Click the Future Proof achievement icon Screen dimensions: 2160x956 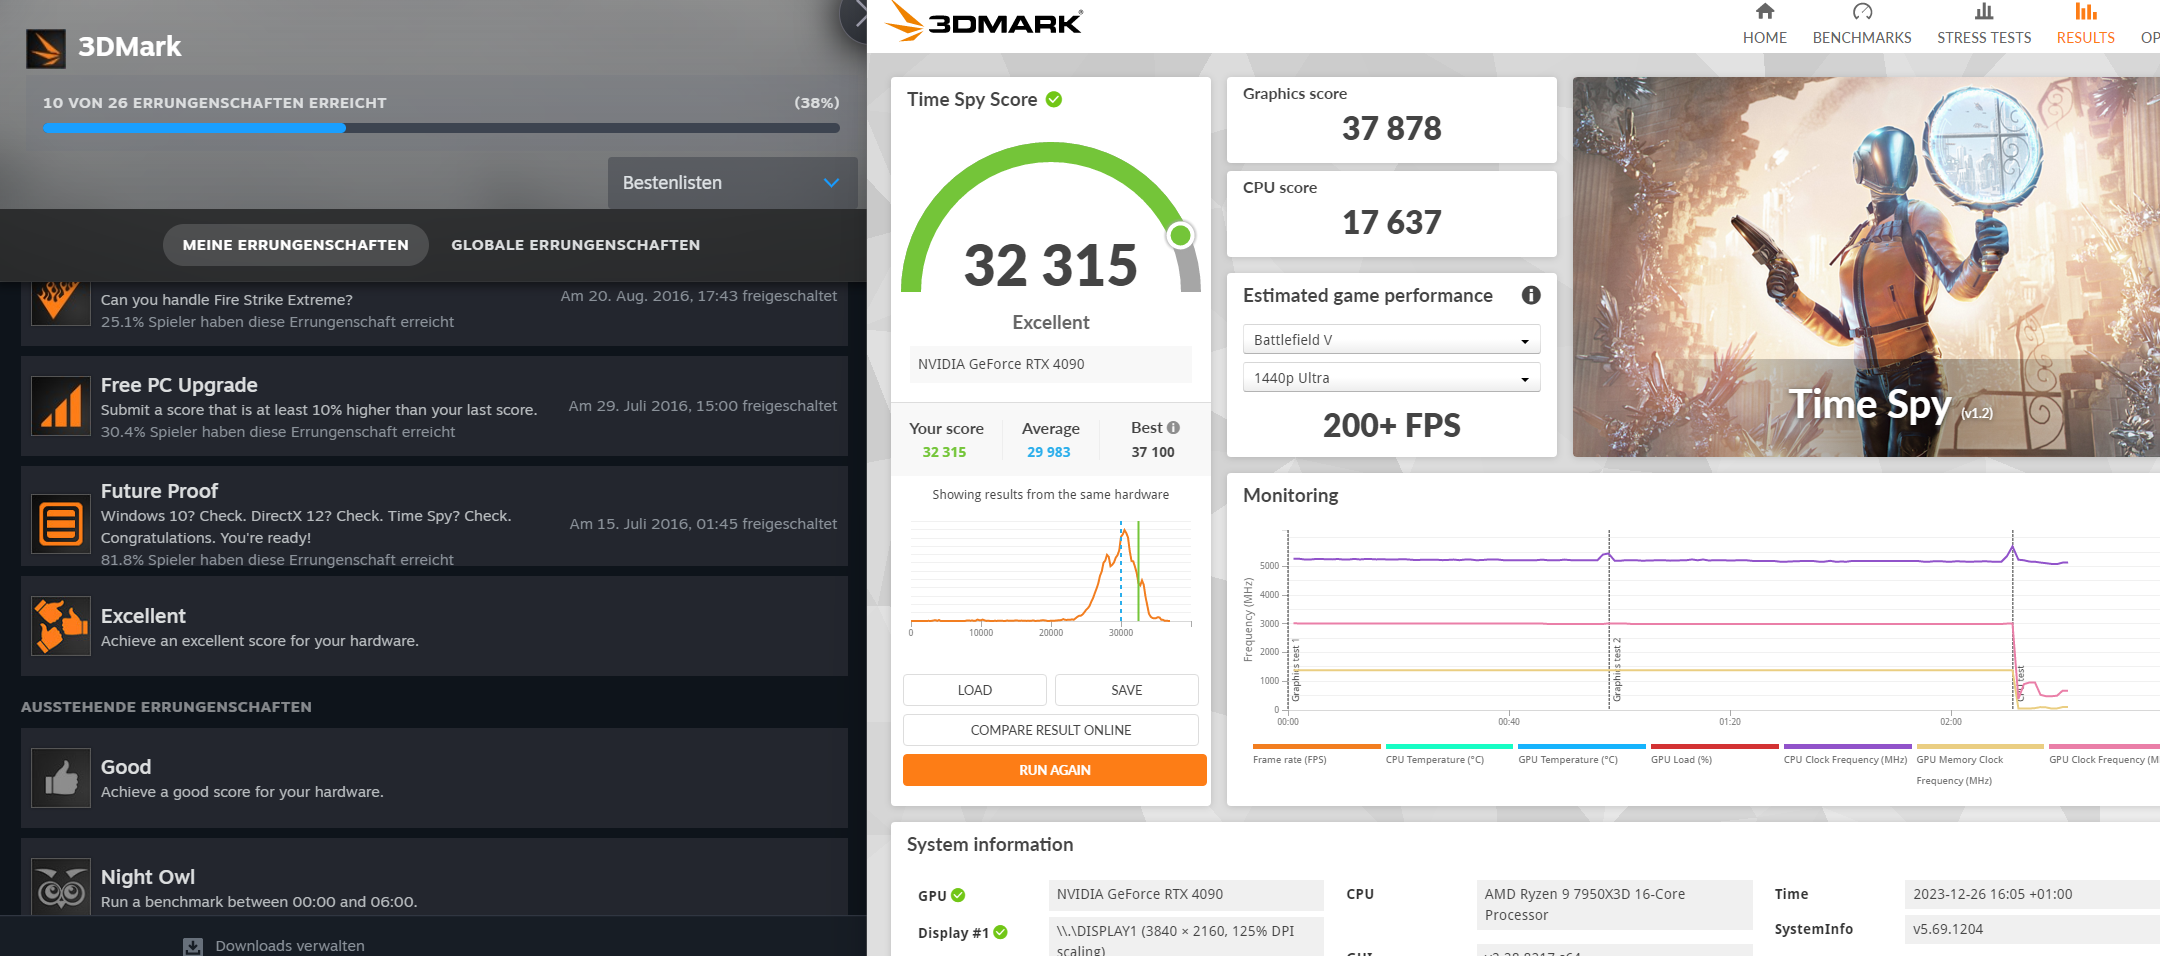[61, 523]
